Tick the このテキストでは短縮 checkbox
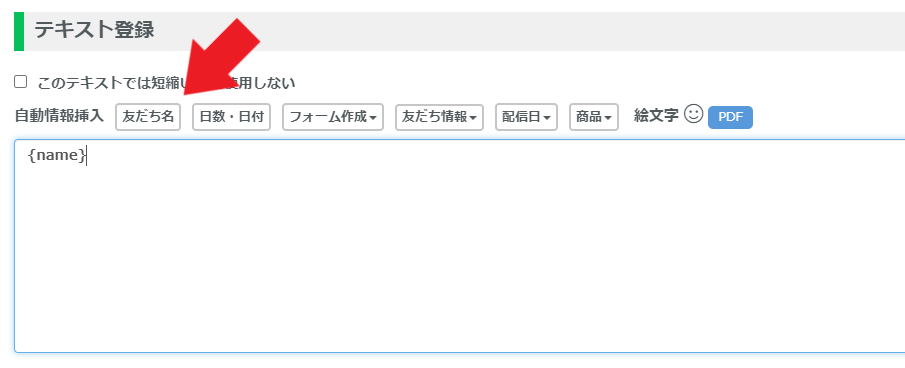905x368 pixels. [21, 82]
